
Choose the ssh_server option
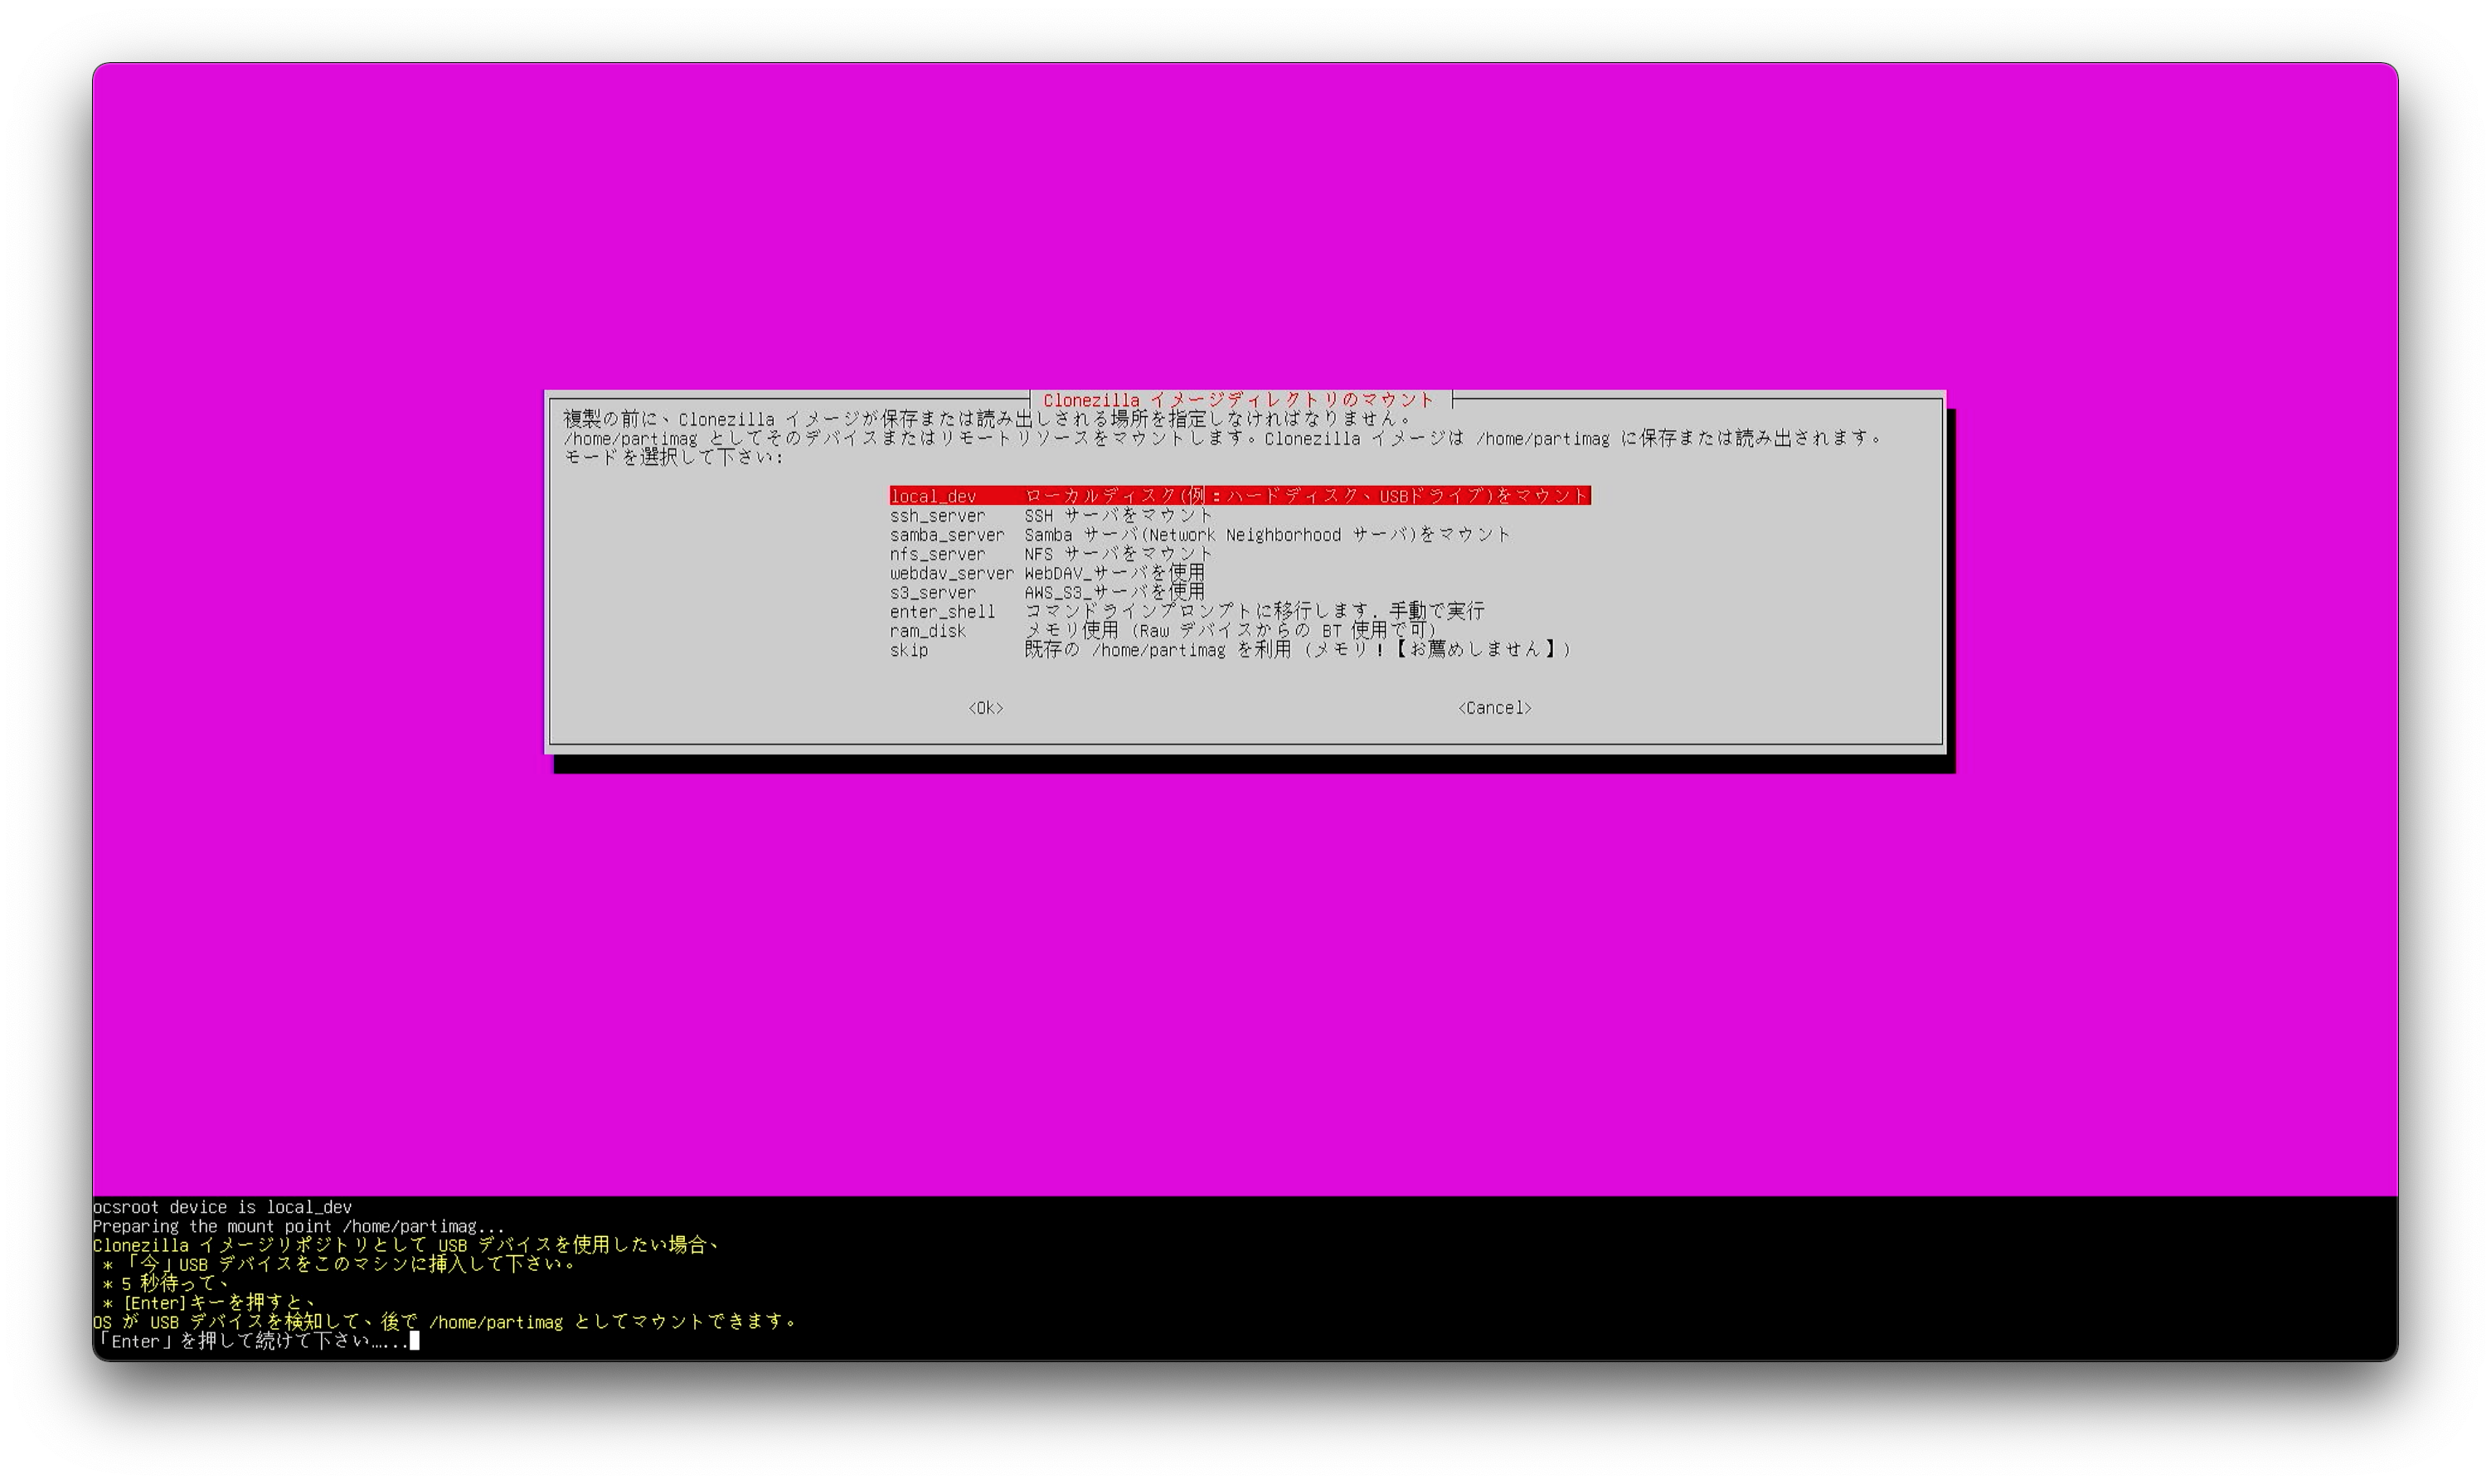coord(937,516)
